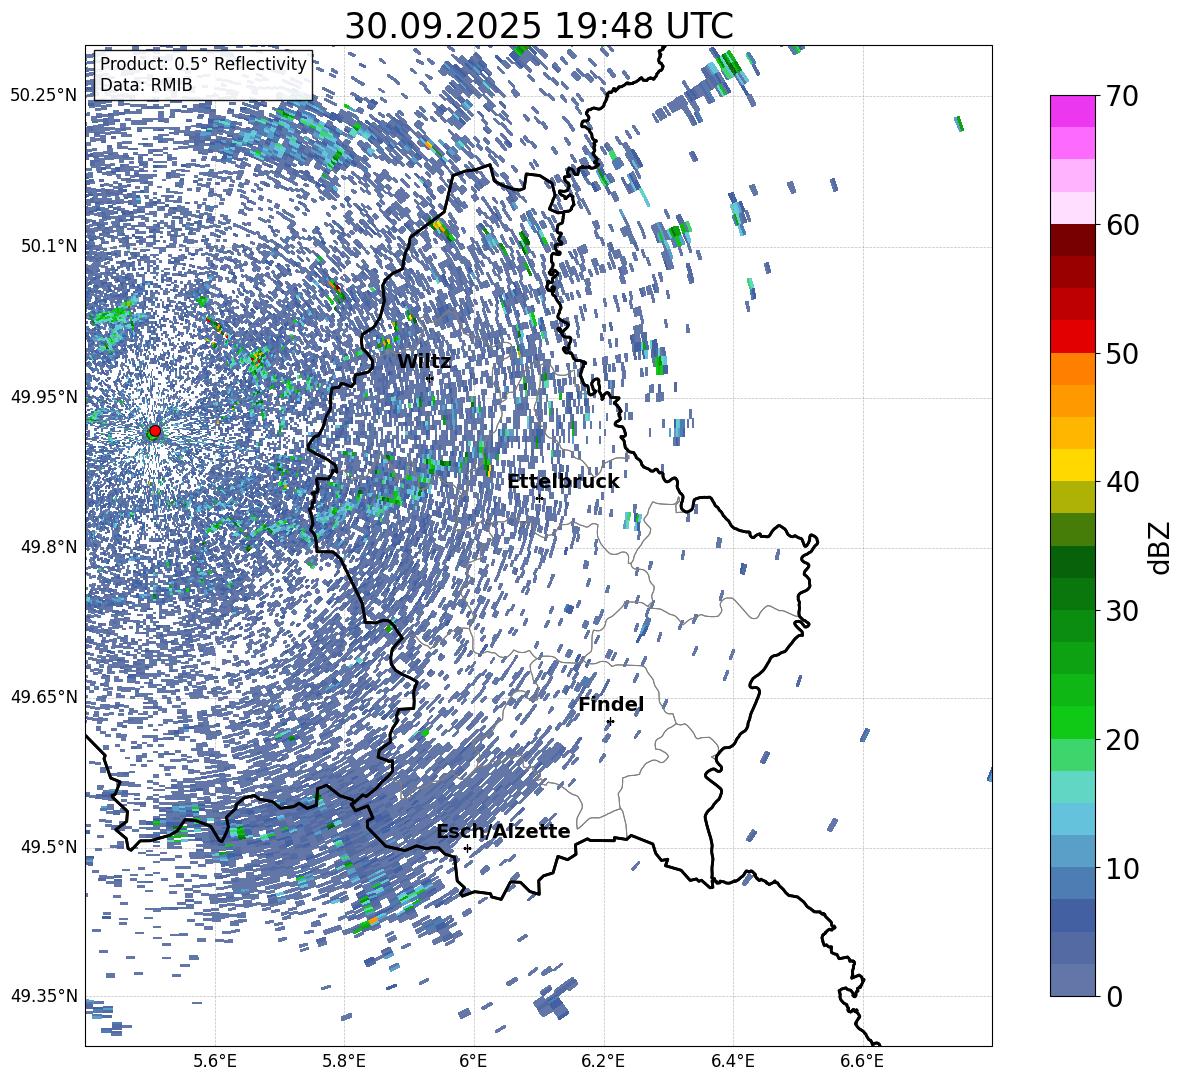Viewport: 1184px width, 1081px height.
Task: Click the 5.6°E longitude label
Action: [x=214, y=1061]
